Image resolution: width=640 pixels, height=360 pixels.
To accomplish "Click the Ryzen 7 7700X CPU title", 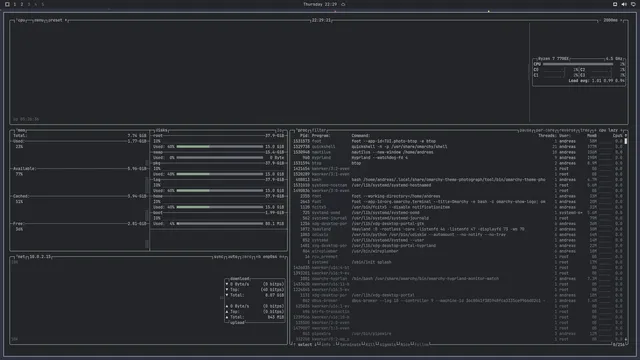I will (x=553, y=59).
